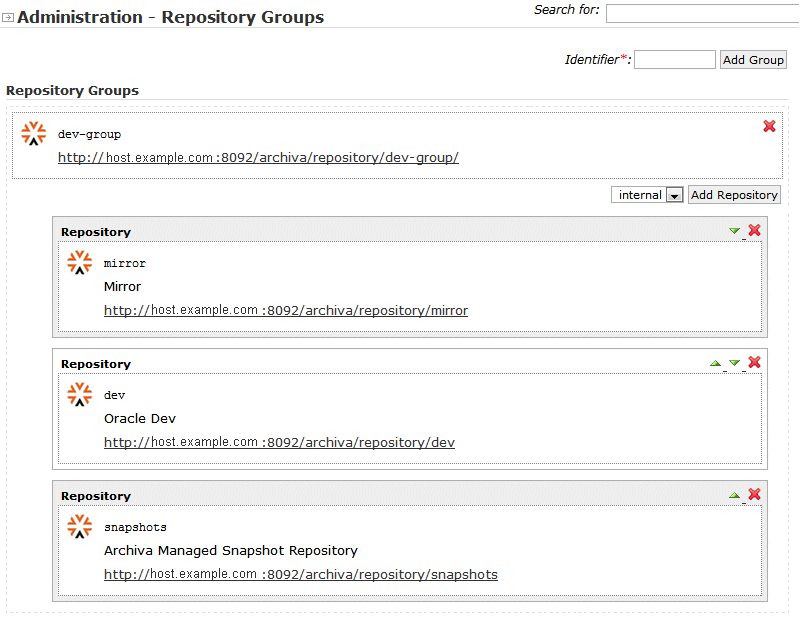Select the dev identifier text
Viewport: 801px width, 620px height.
(114, 395)
